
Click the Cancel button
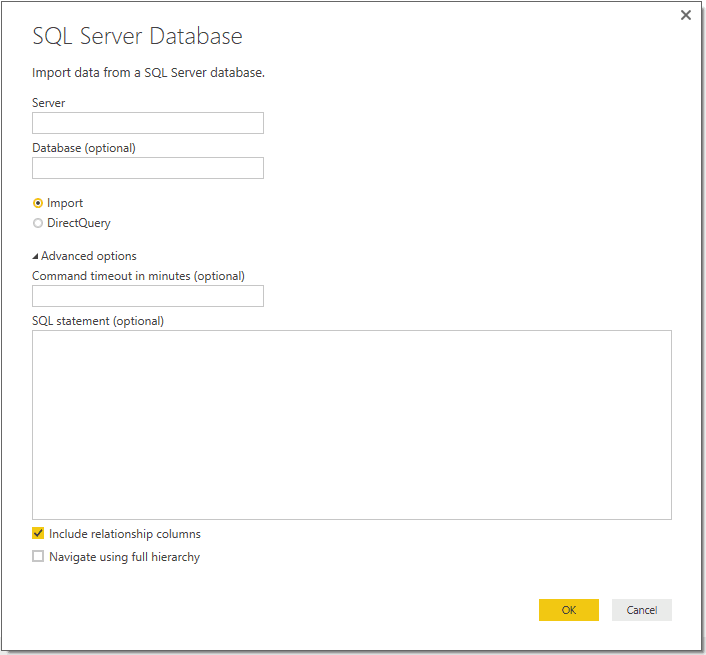(x=642, y=610)
